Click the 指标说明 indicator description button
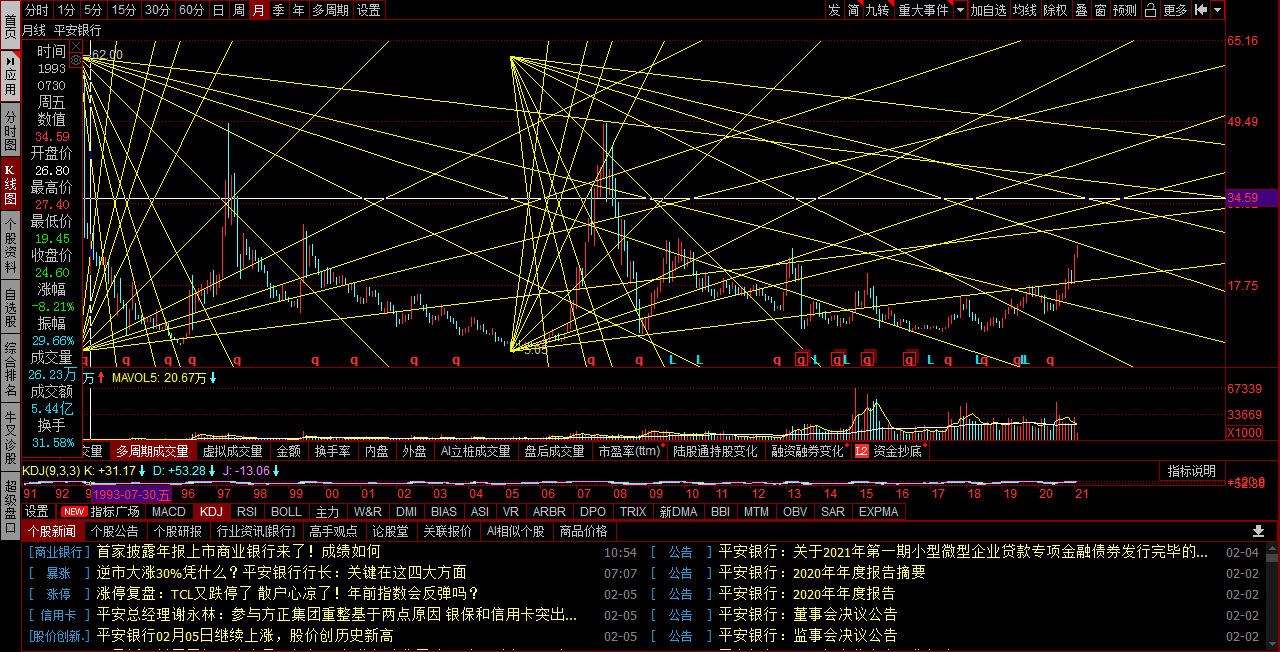1280x652 pixels. point(1192,471)
